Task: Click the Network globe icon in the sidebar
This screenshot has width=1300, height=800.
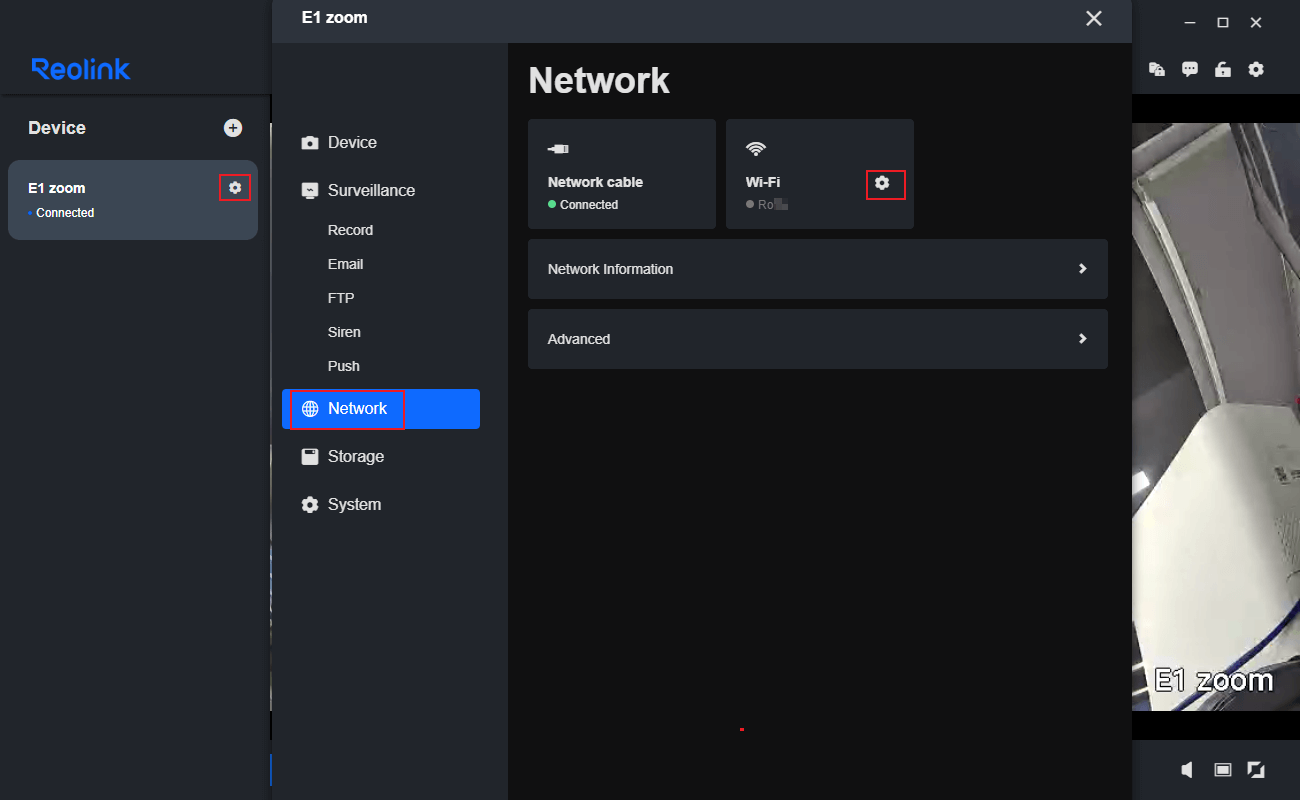Action: coord(310,408)
